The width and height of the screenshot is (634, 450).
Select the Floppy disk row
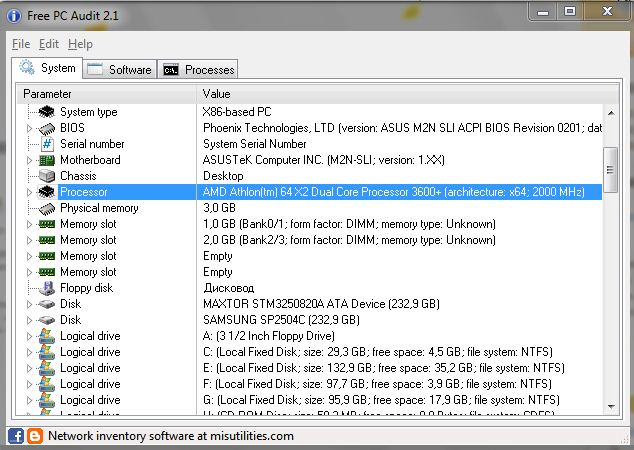(310, 288)
